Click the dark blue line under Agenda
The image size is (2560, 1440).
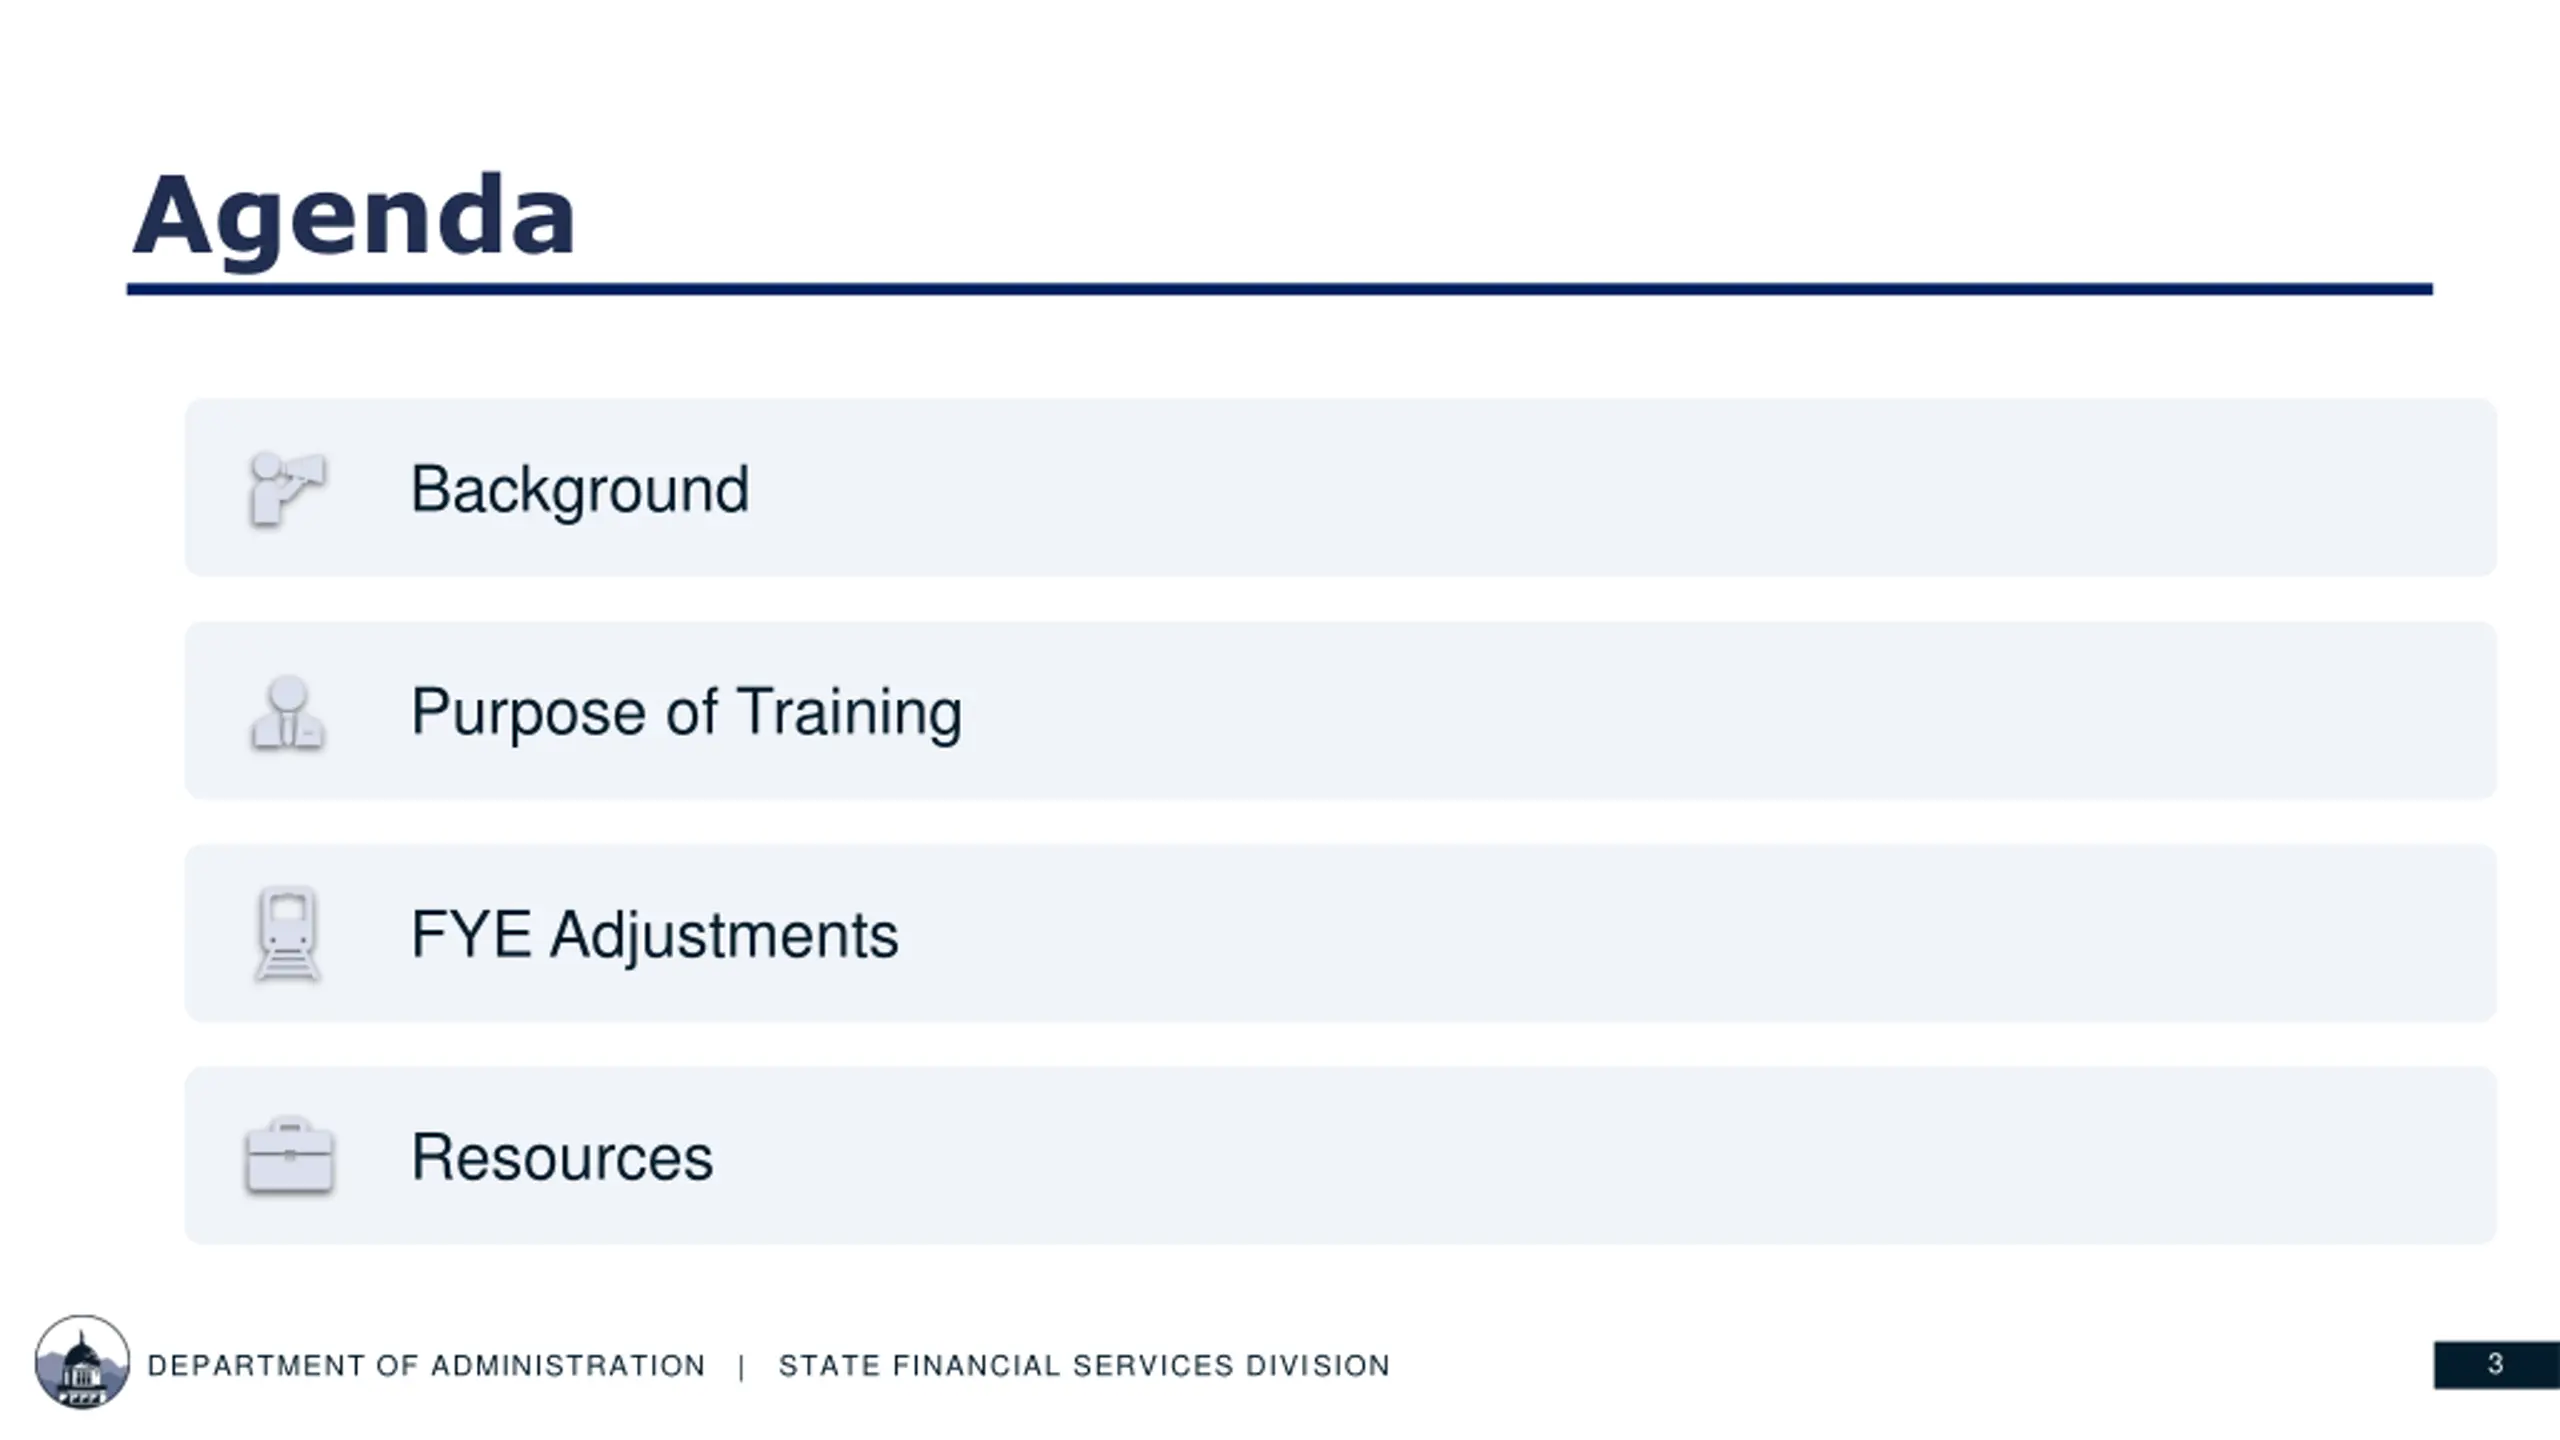tap(1279, 290)
